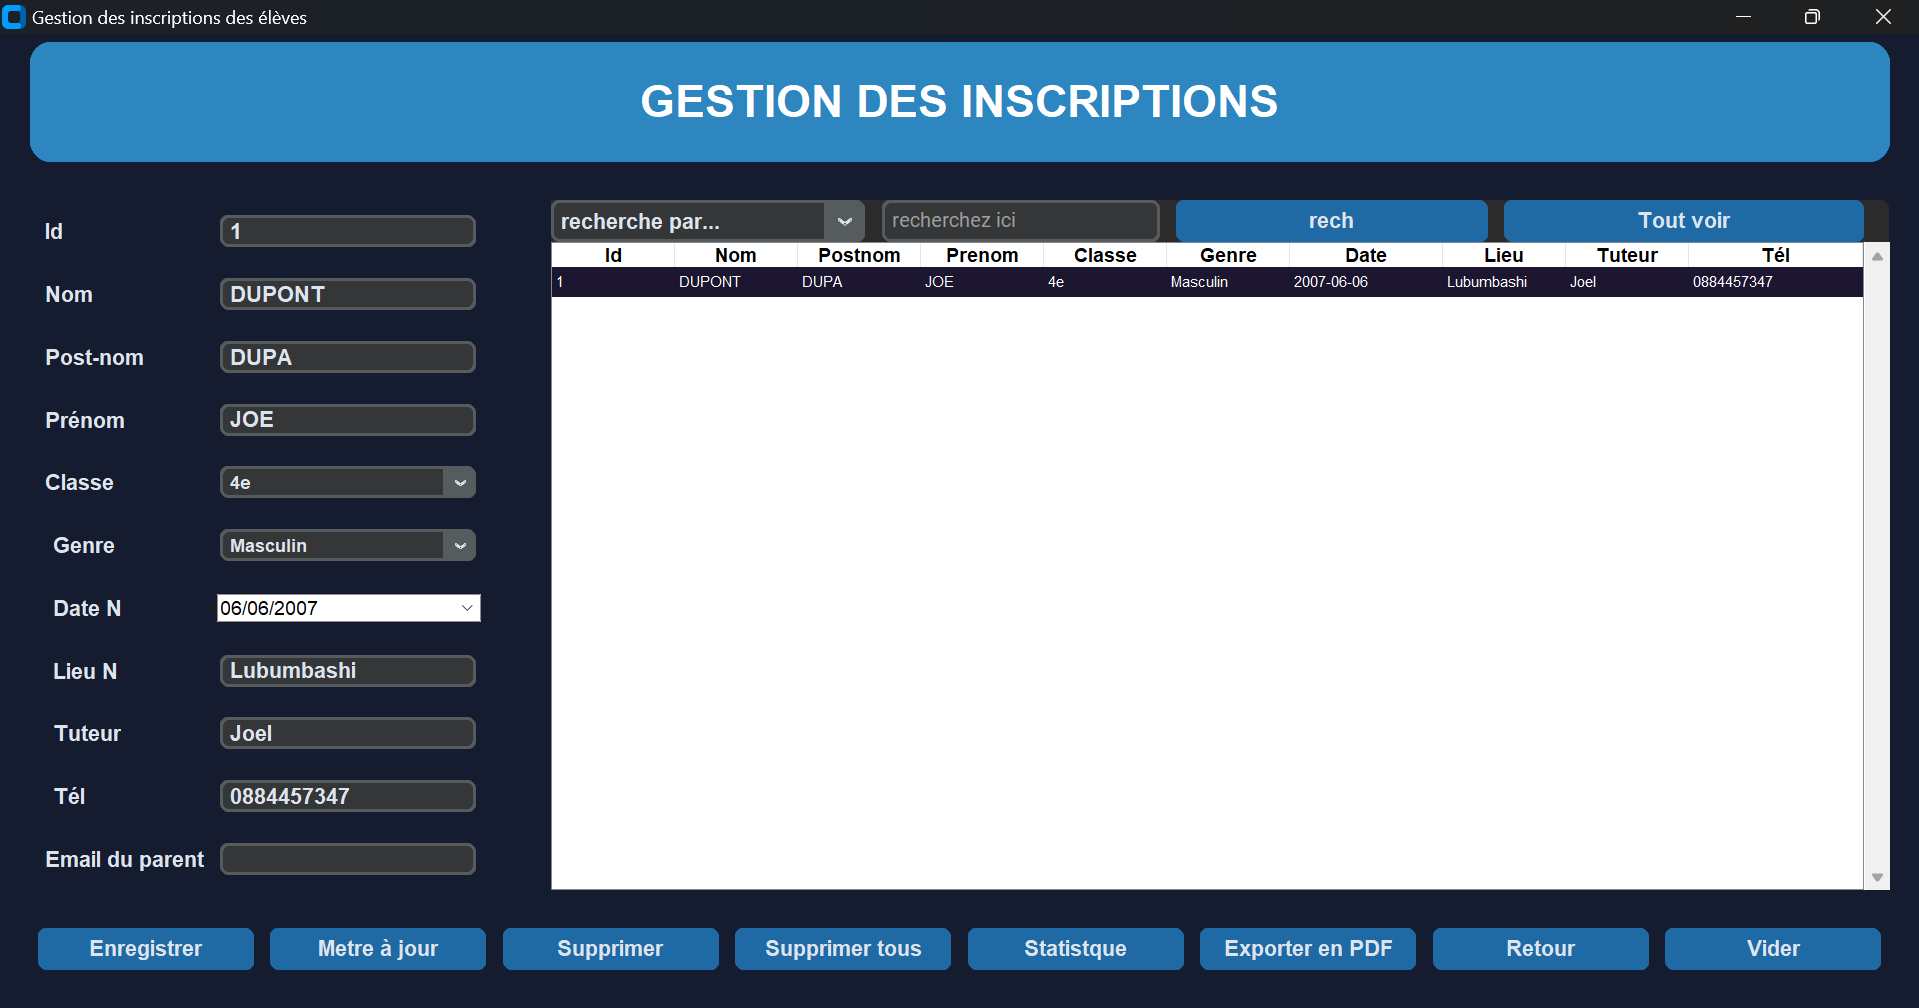Image resolution: width=1919 pixels, height=1008 pixels.
Task: Open the Date N date picker
Action: (x=467, y=608)
